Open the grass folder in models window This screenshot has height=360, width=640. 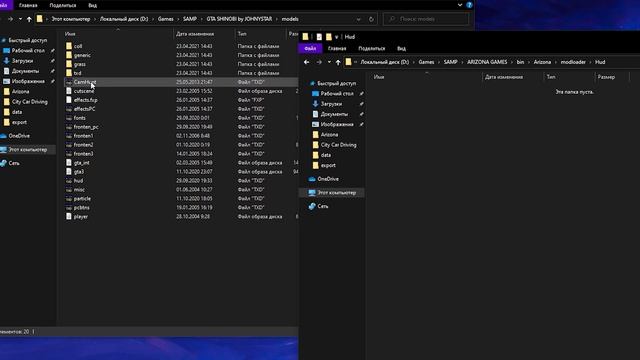pyautogui.click(x=80, y=64)
